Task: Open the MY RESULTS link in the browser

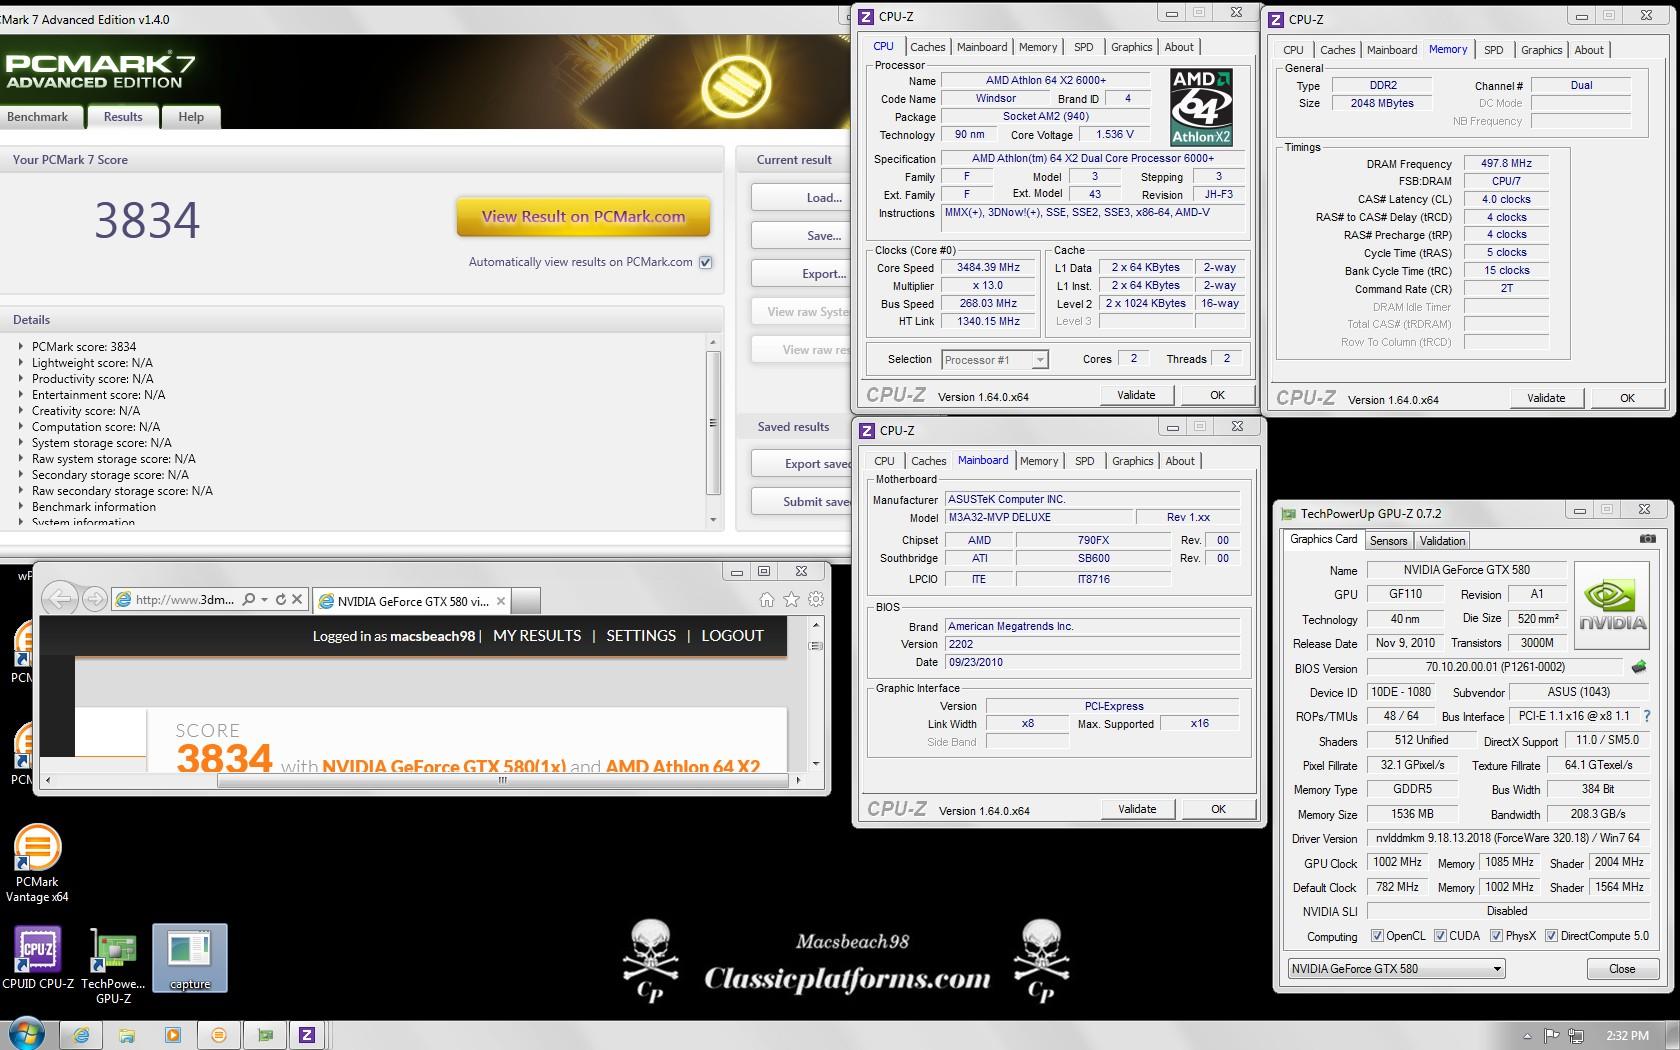Action: coord(537,635)
